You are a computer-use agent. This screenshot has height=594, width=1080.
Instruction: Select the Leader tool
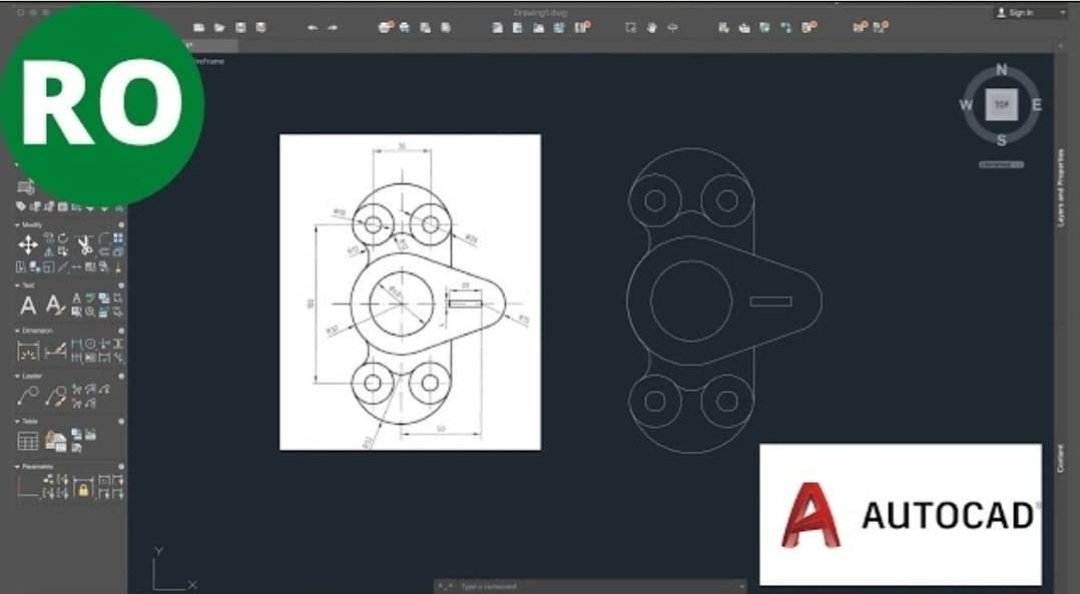[28, 393]
